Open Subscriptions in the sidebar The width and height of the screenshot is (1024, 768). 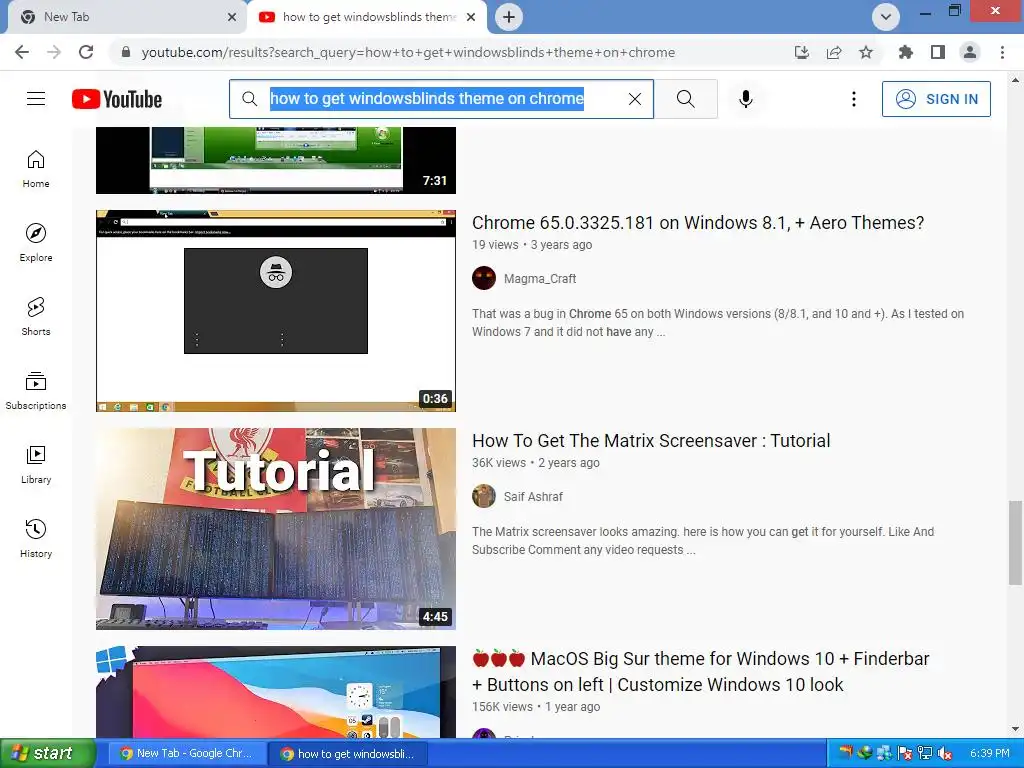point(36,391)
